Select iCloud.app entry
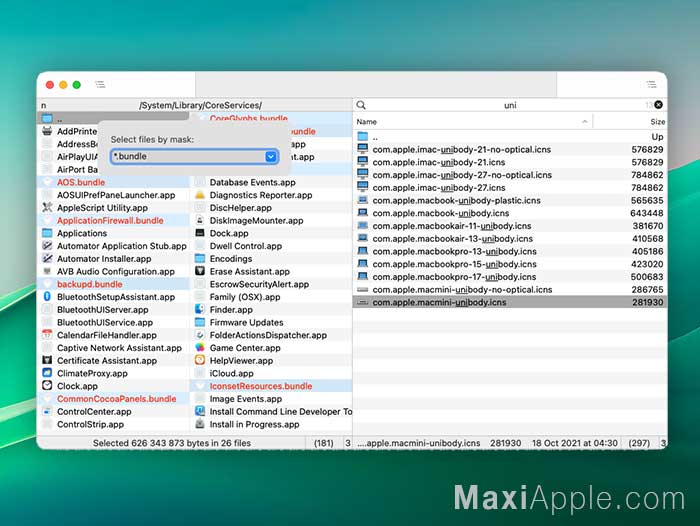Image resolution: width=700 pixels, height=526 pixels. click(231, 373)
